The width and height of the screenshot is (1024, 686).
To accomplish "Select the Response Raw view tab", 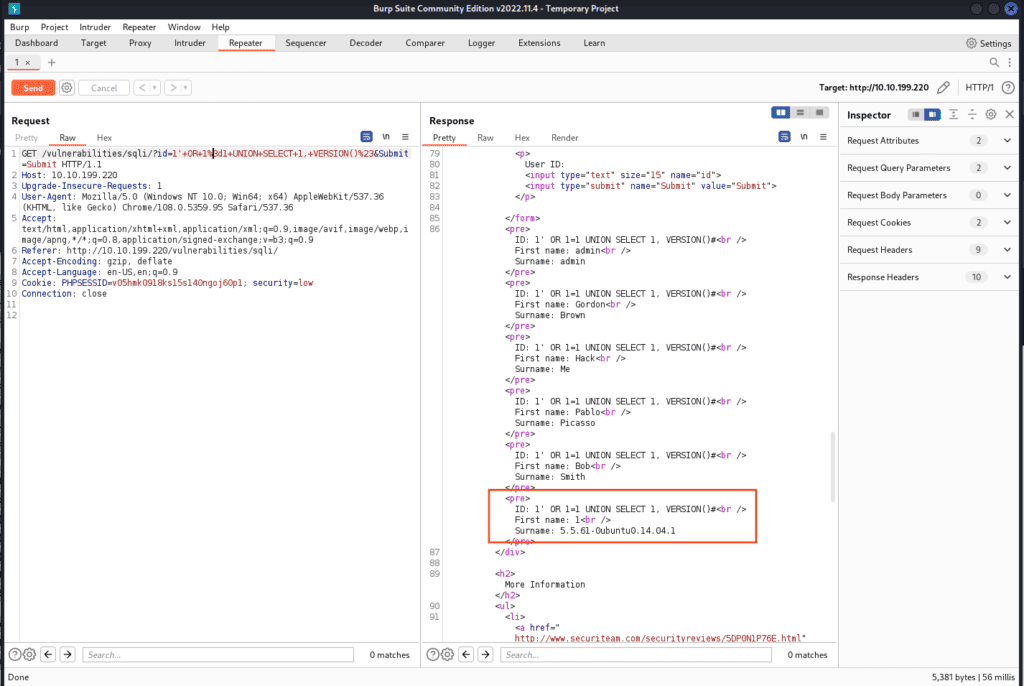I will 485,138.
